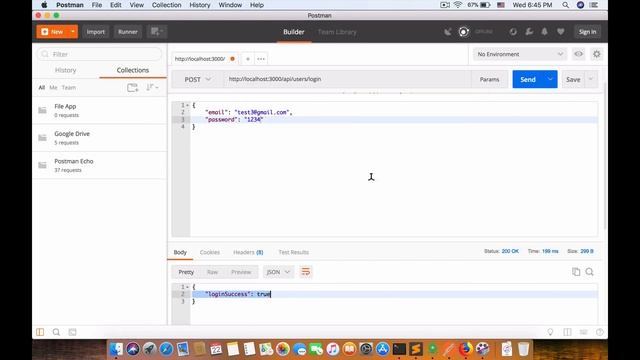Image resolution: width=640 pixels, height=360 pixels.
Task: Click the Import button
Action: point(96,31)
